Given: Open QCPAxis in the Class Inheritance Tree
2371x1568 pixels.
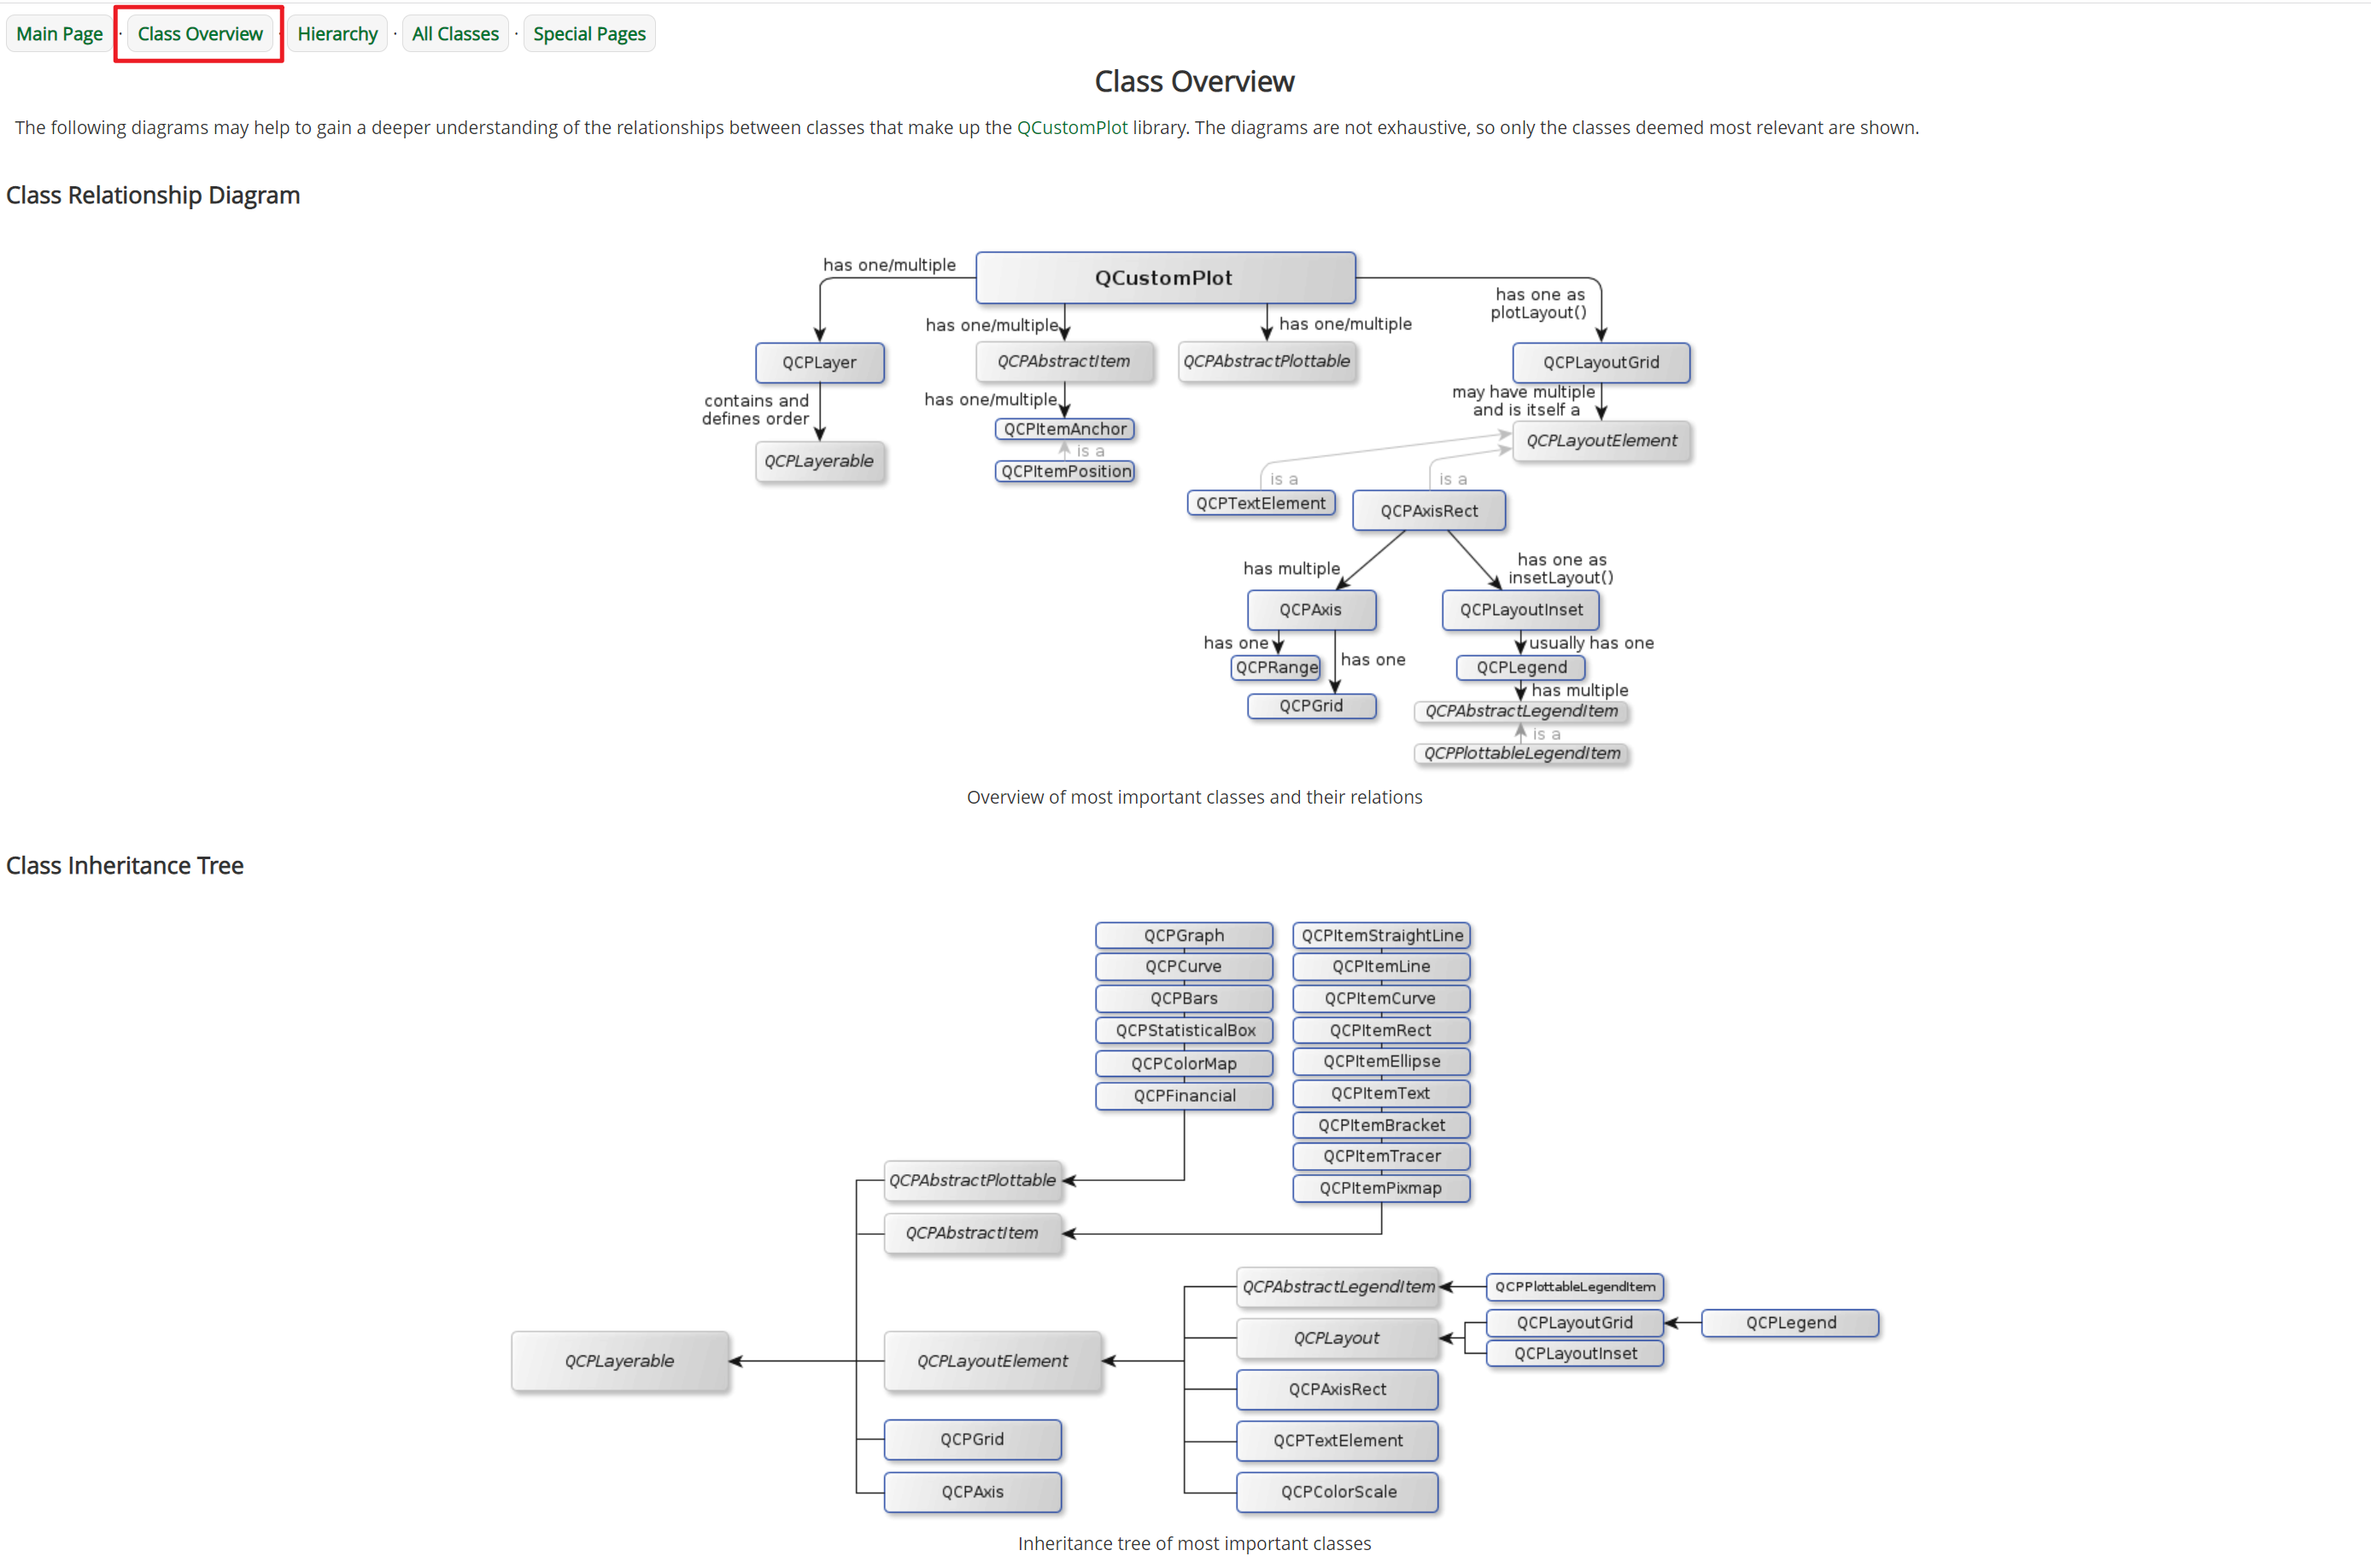Looking at the screenshot, I should 973,1492.
